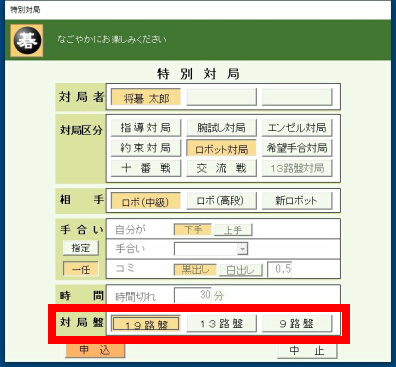The height and width of the screenshot is (367, 396).
Task: Pick ロボ(高段) as opponent
Action: click(x=221, y=201)
